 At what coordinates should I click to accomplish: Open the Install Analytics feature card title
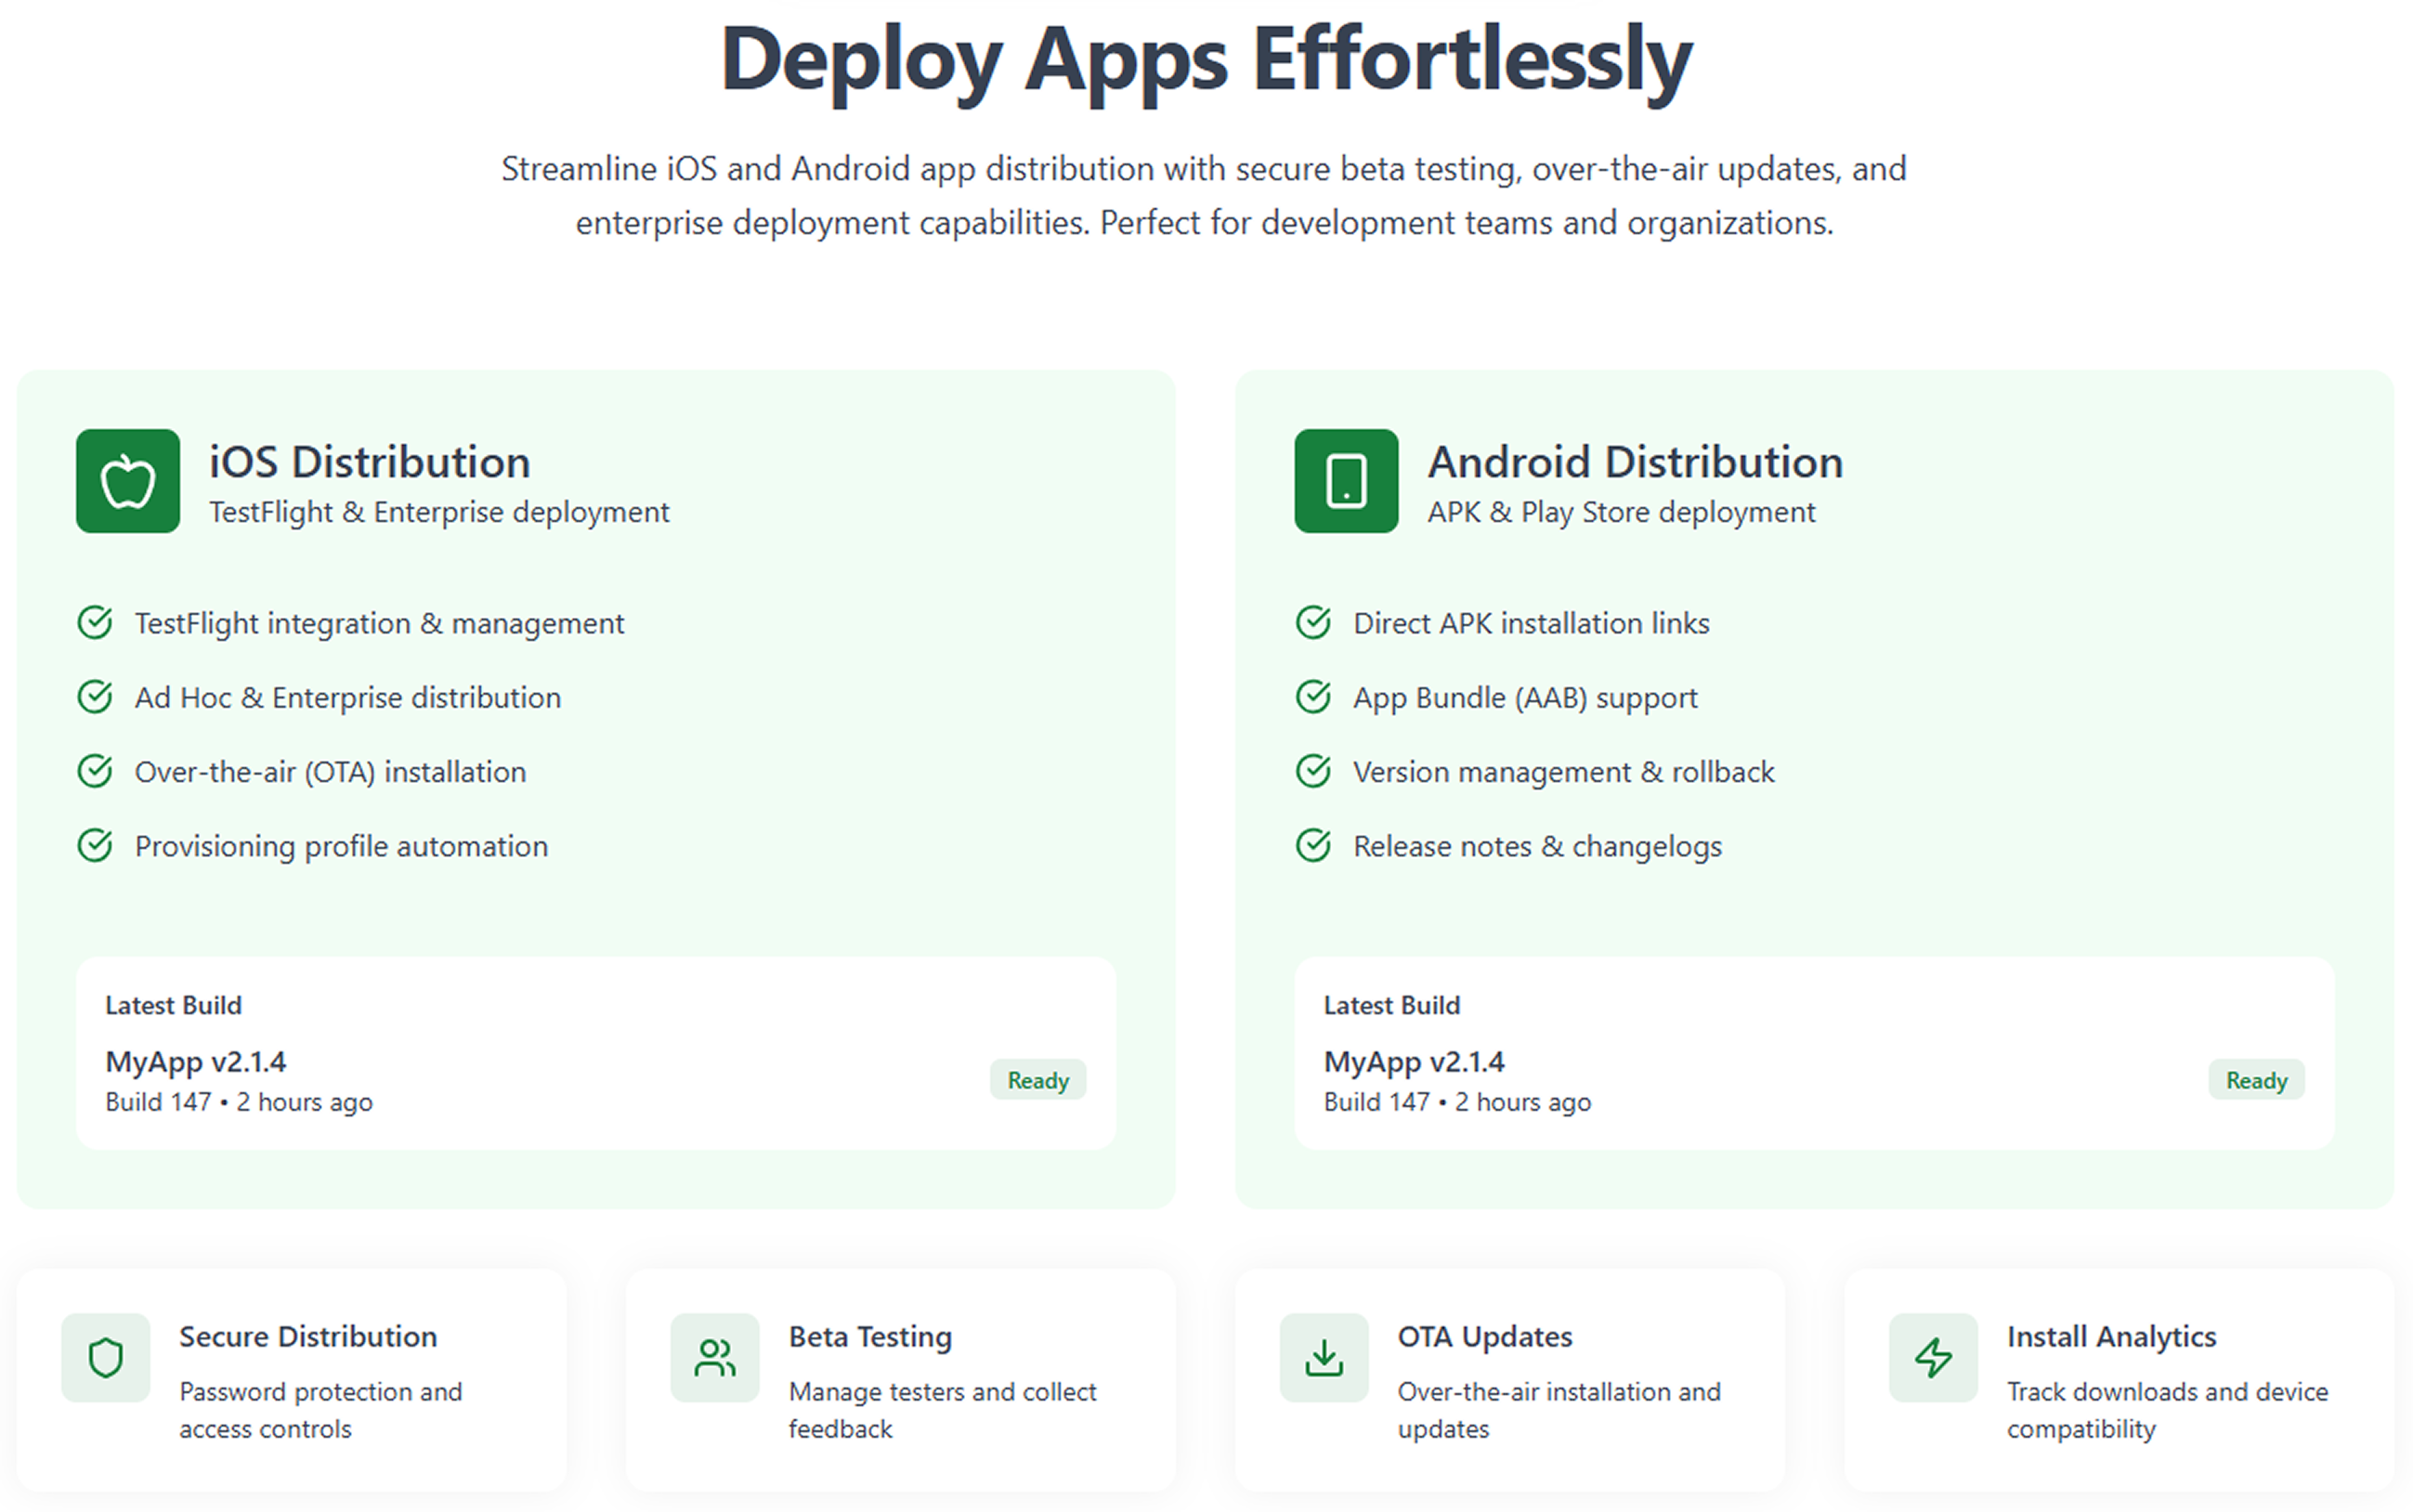2111,1336
